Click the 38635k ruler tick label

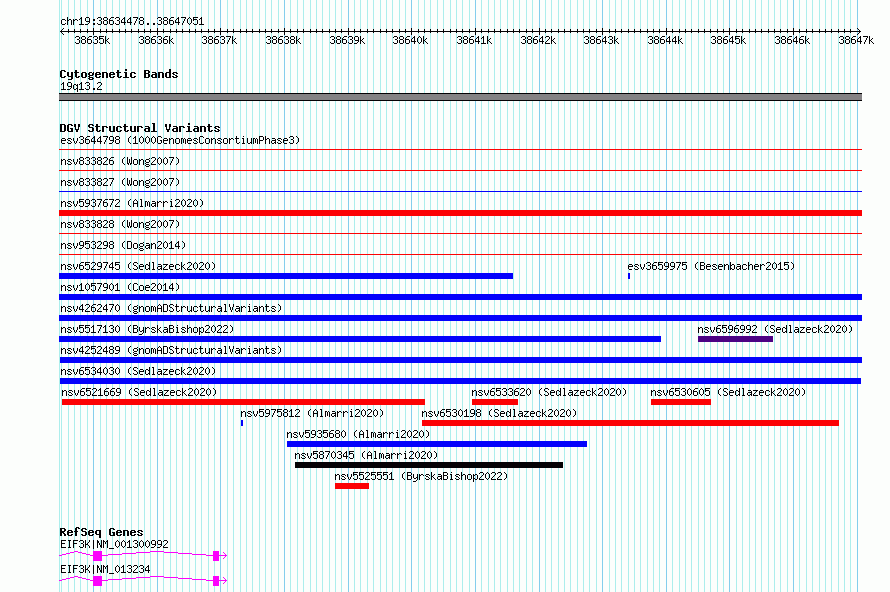92,40
